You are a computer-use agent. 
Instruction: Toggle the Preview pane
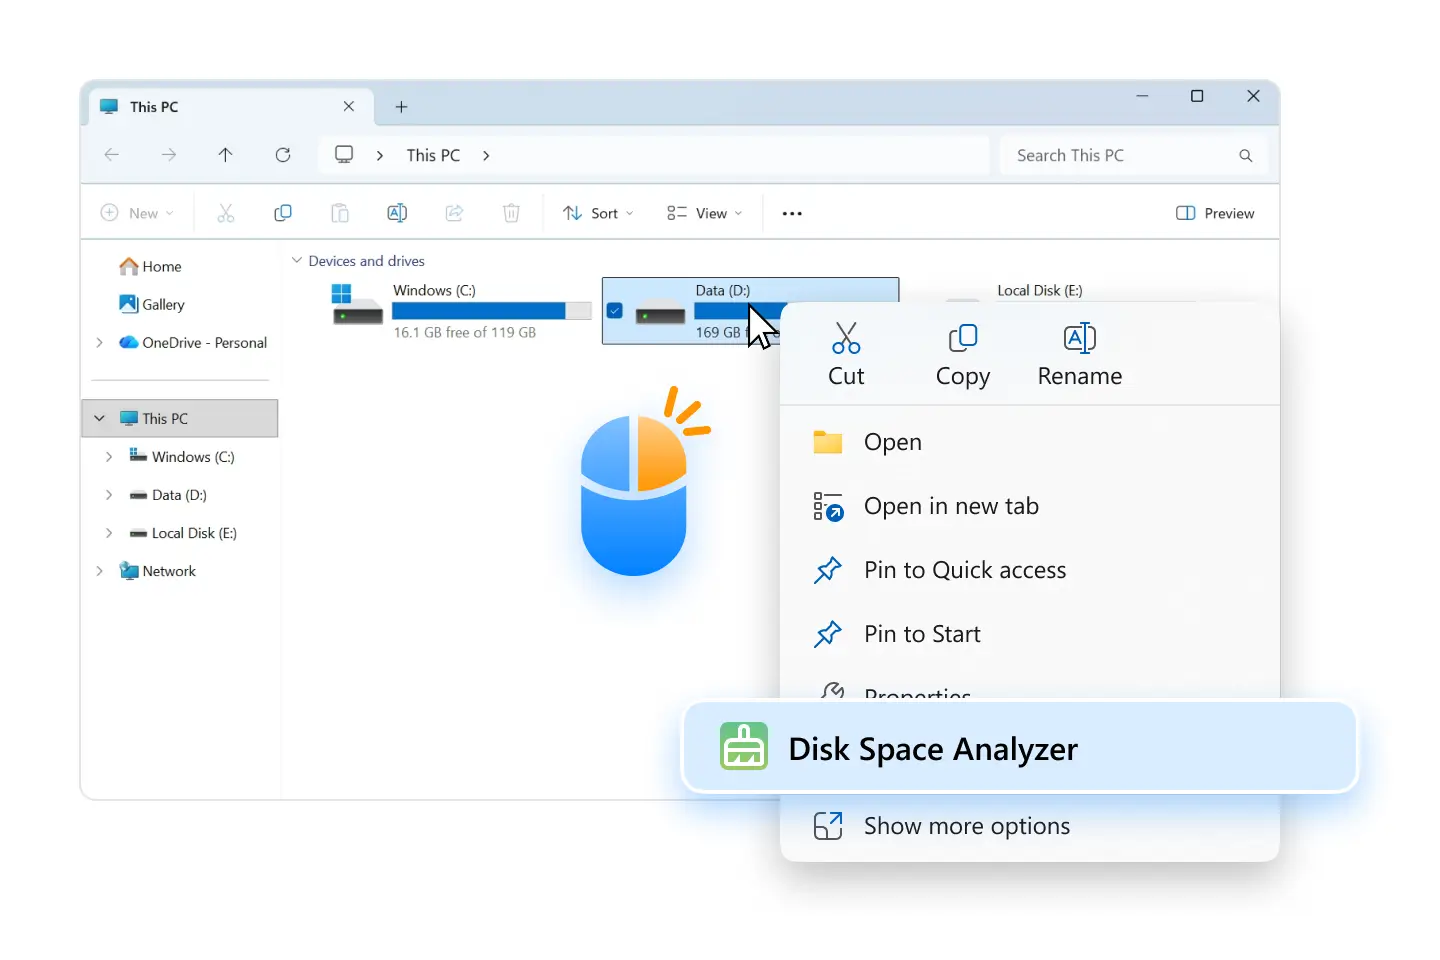point(1214,212)
